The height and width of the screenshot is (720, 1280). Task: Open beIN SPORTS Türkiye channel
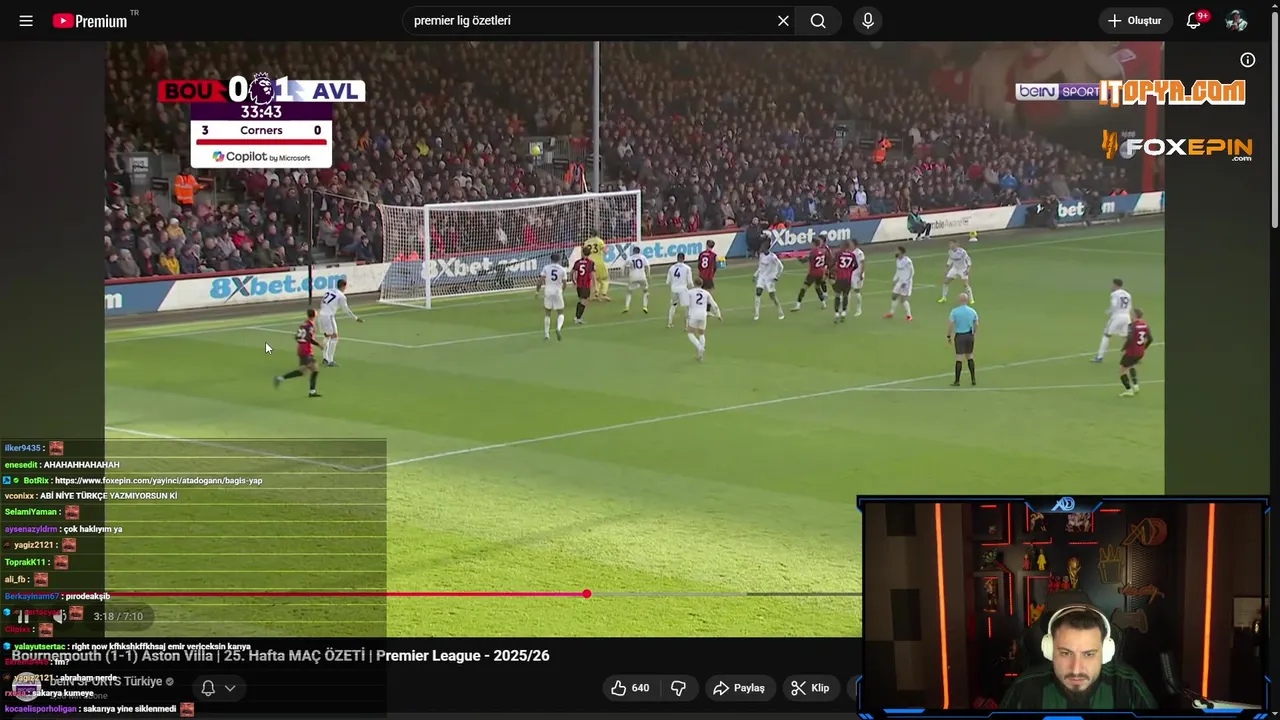point(106,682)
